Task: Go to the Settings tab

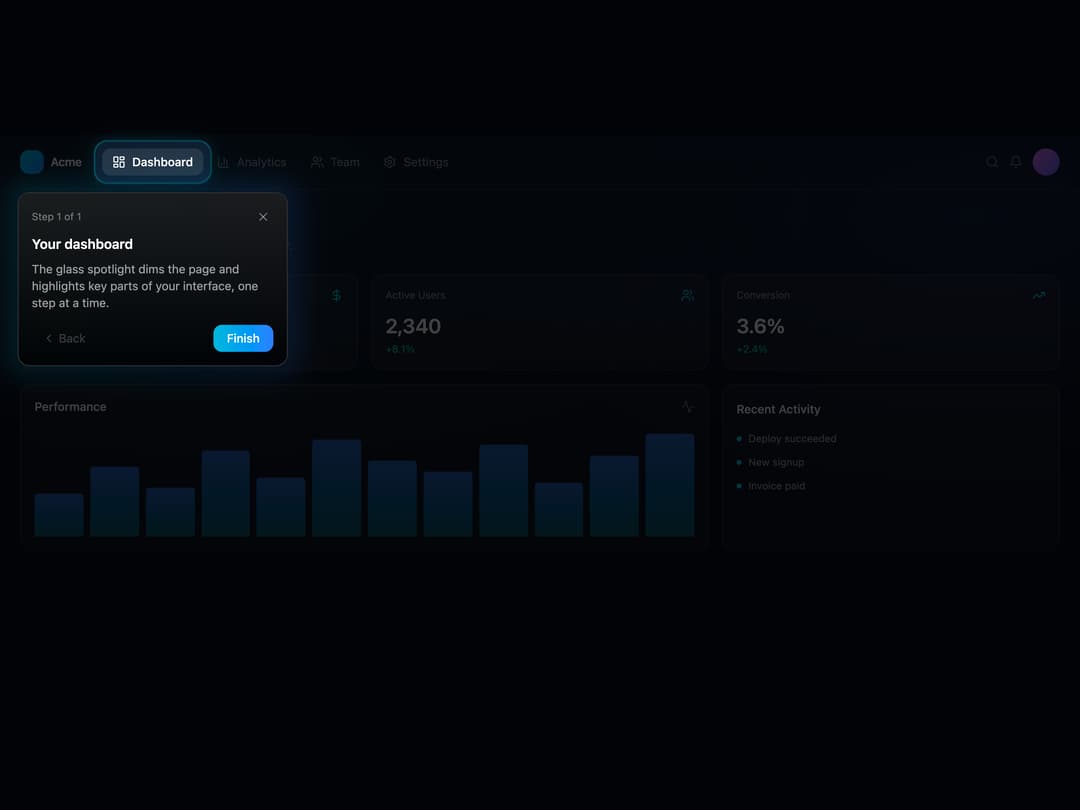Action: click(416, 162)
